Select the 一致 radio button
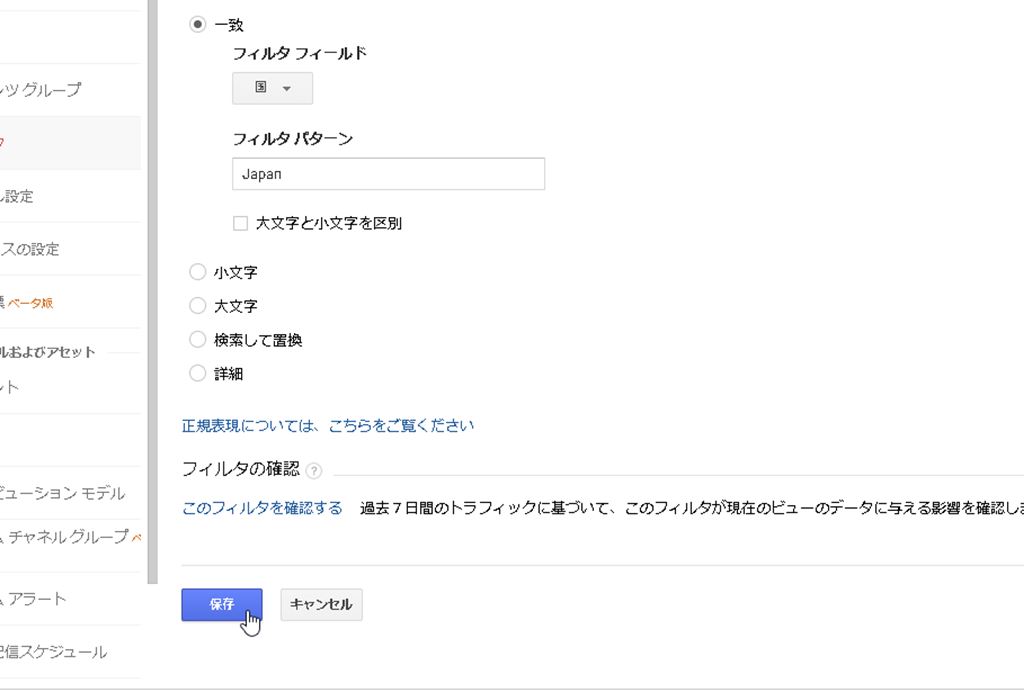This screenshot has width=1024, height=692. 197,25
